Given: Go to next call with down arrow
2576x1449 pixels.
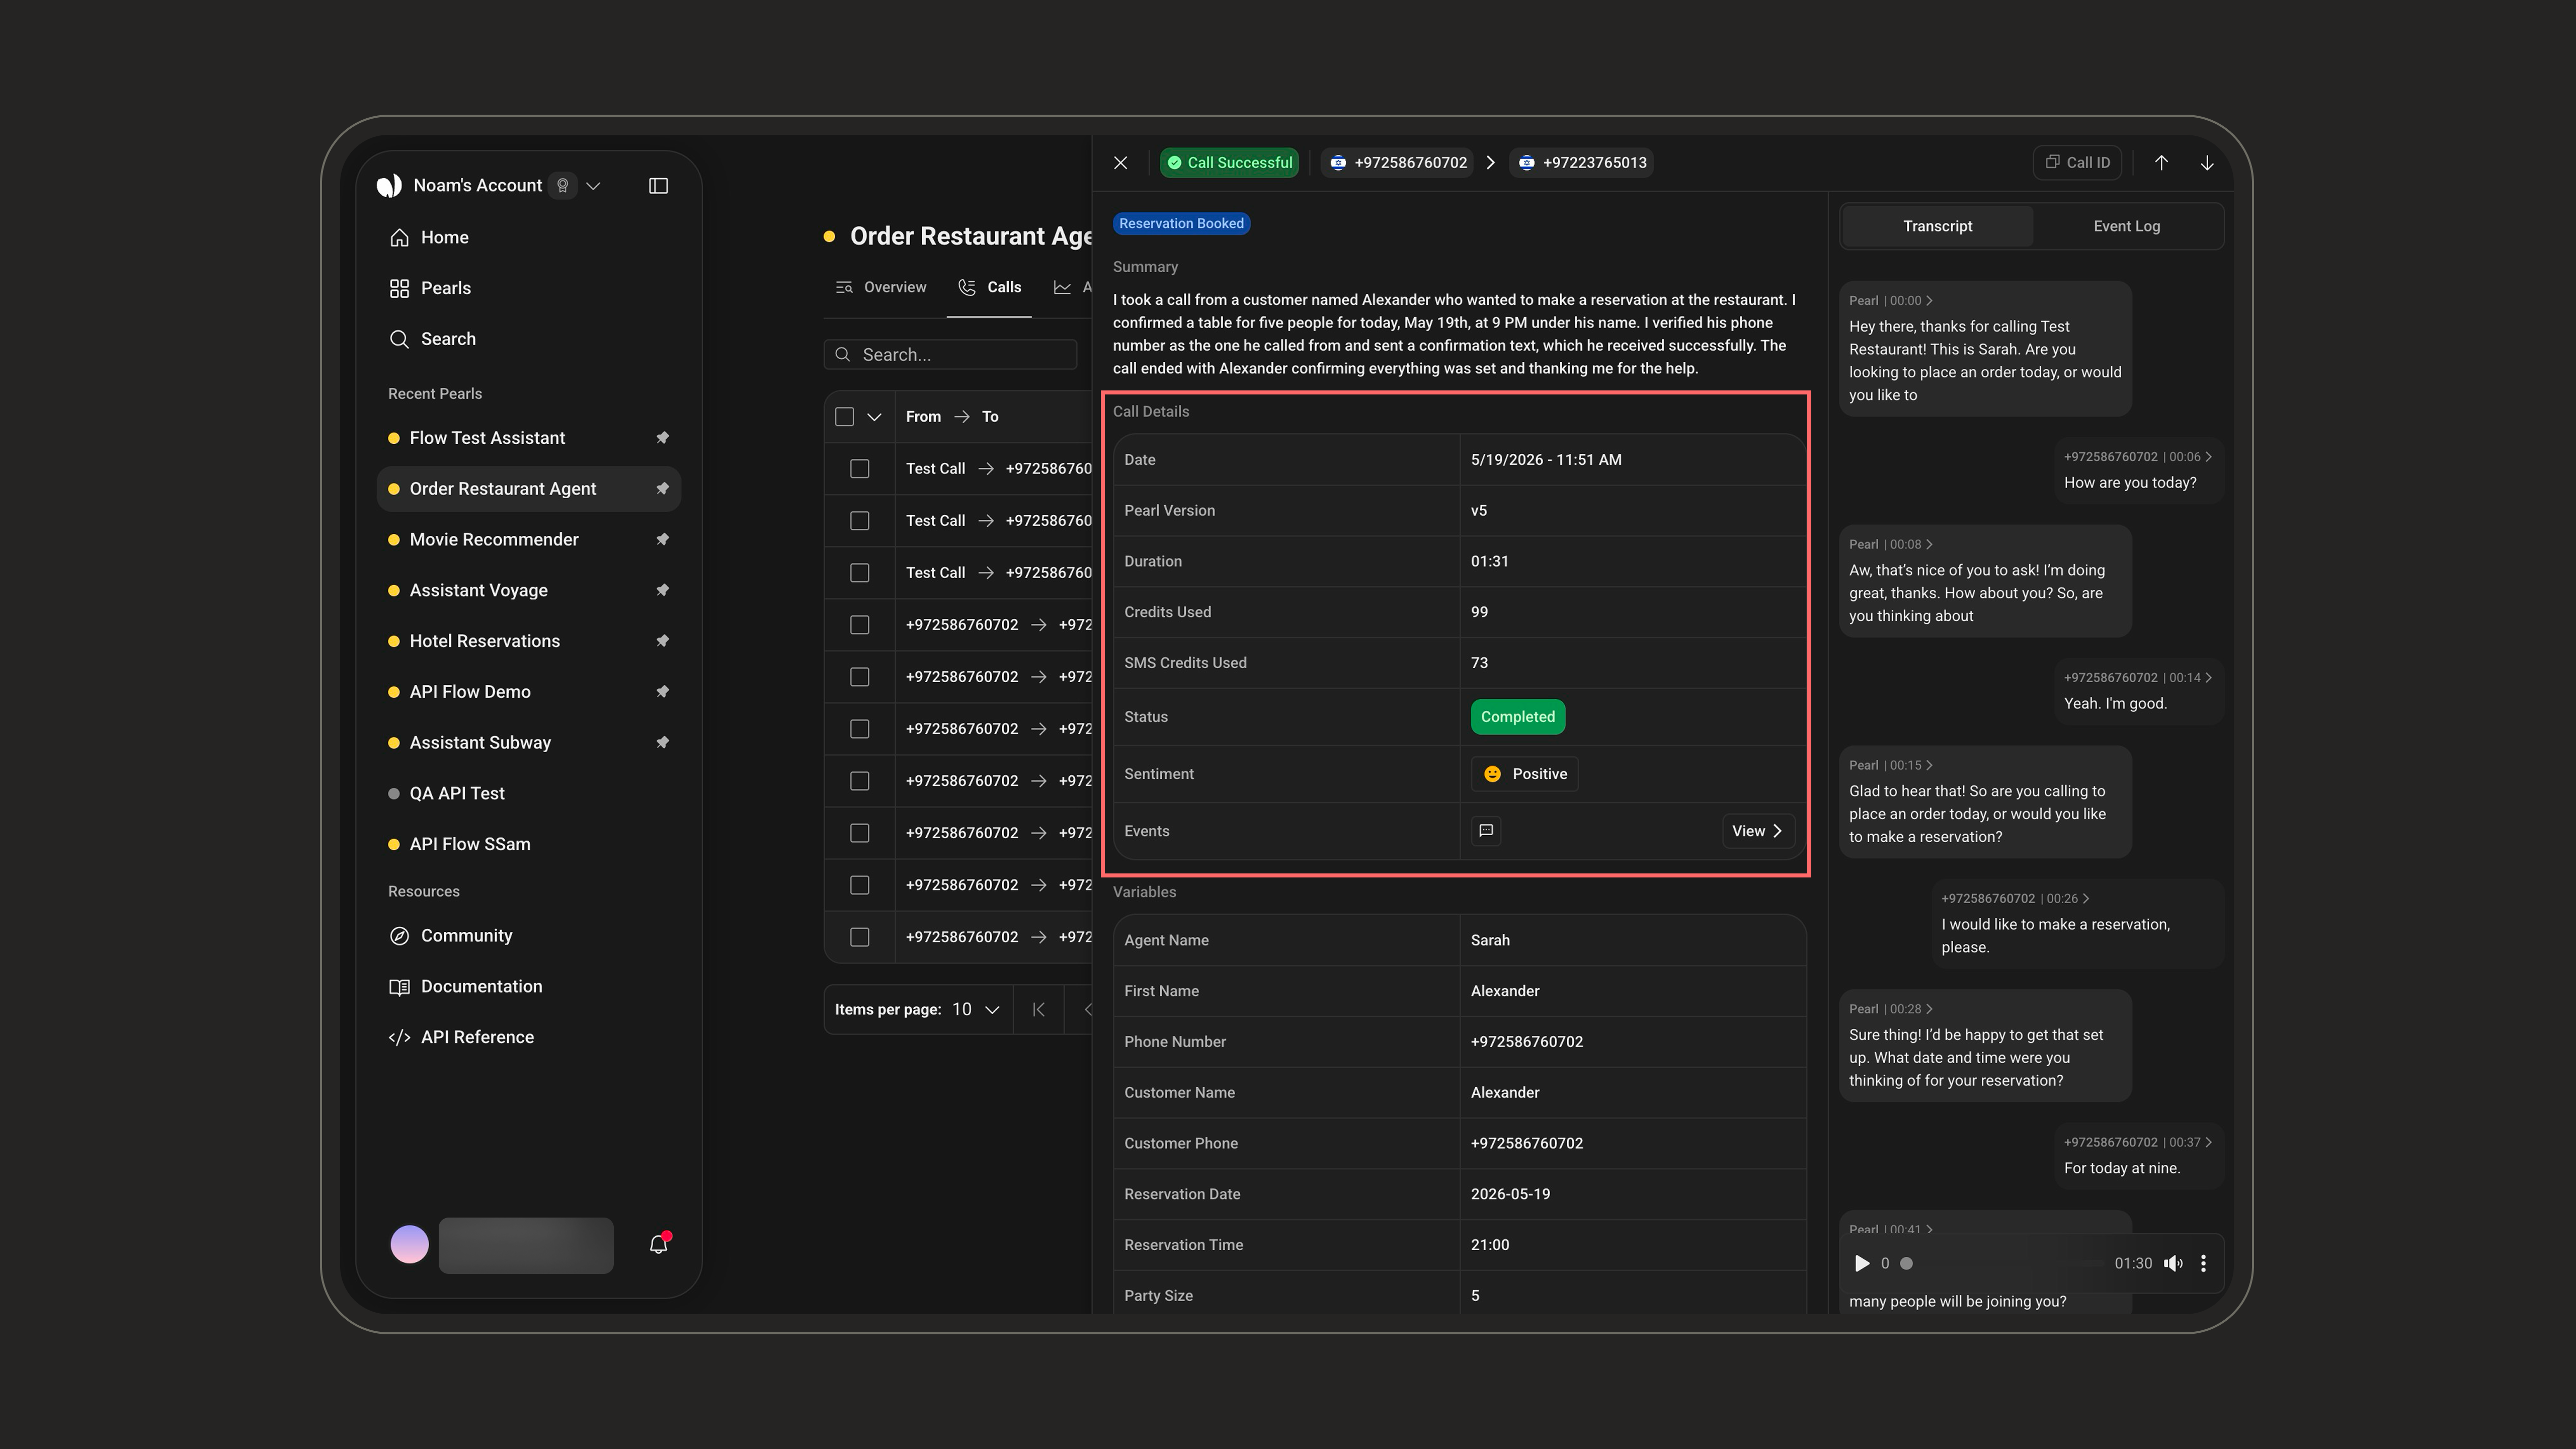Looking at the screenshot, I should [x=2207, y=163].
